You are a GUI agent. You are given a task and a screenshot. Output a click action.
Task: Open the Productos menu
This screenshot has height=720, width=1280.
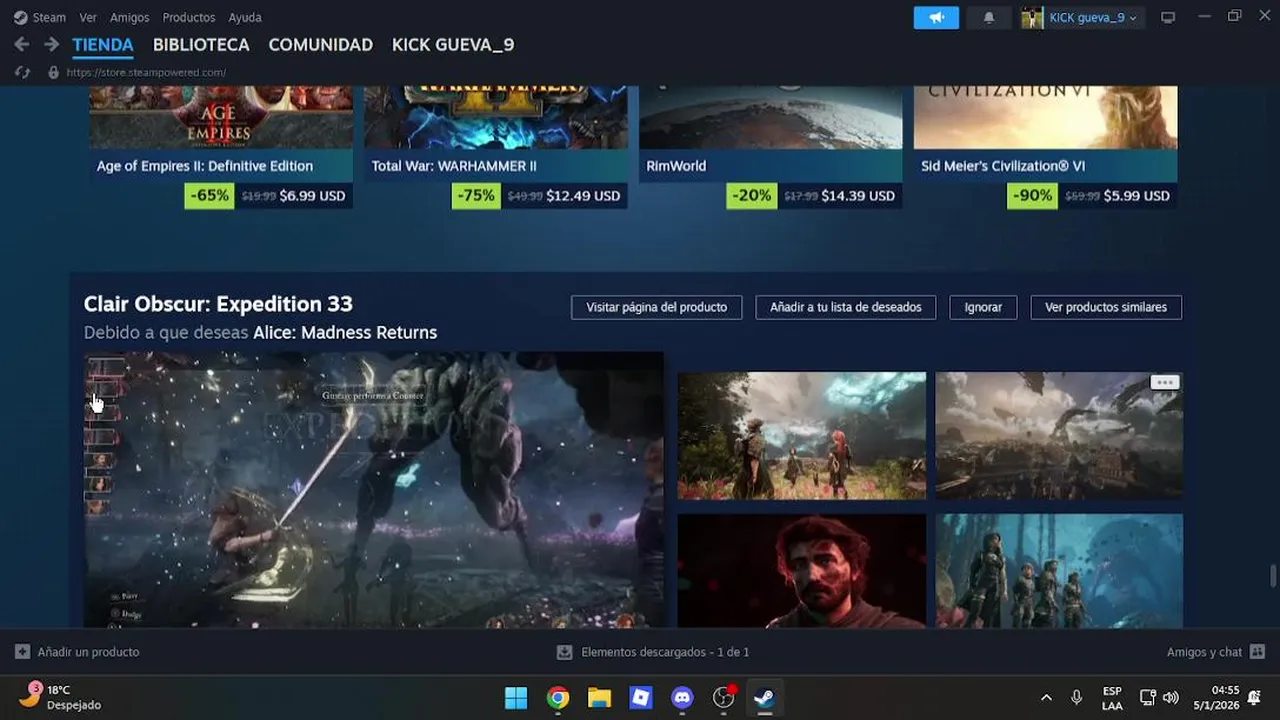click(x=189, y=17)
